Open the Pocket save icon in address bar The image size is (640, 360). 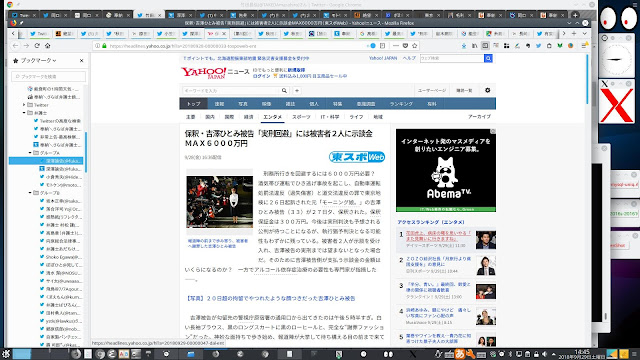click(405, 46)
